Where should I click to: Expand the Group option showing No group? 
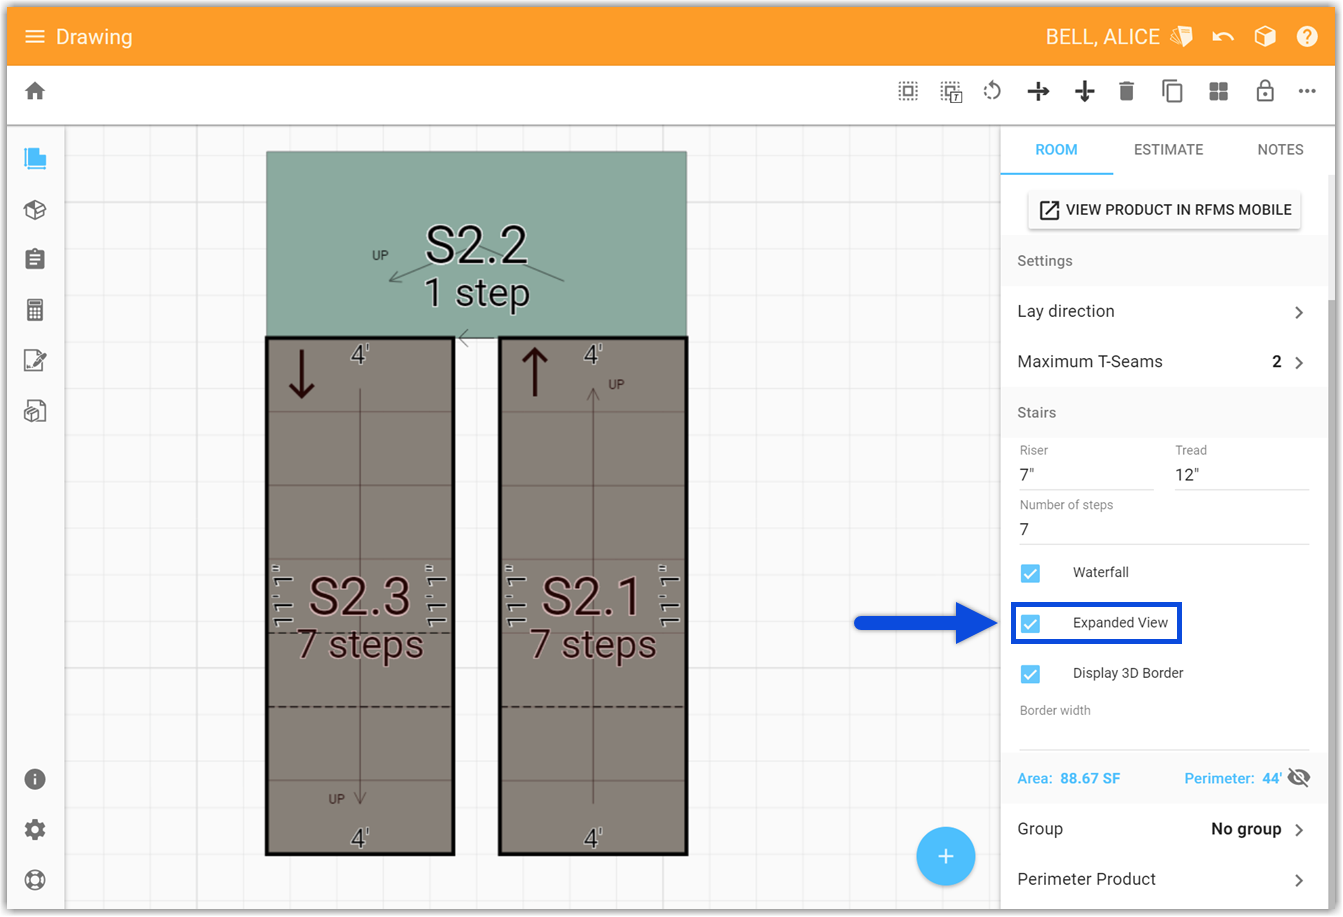click(x=1164, y=829)
